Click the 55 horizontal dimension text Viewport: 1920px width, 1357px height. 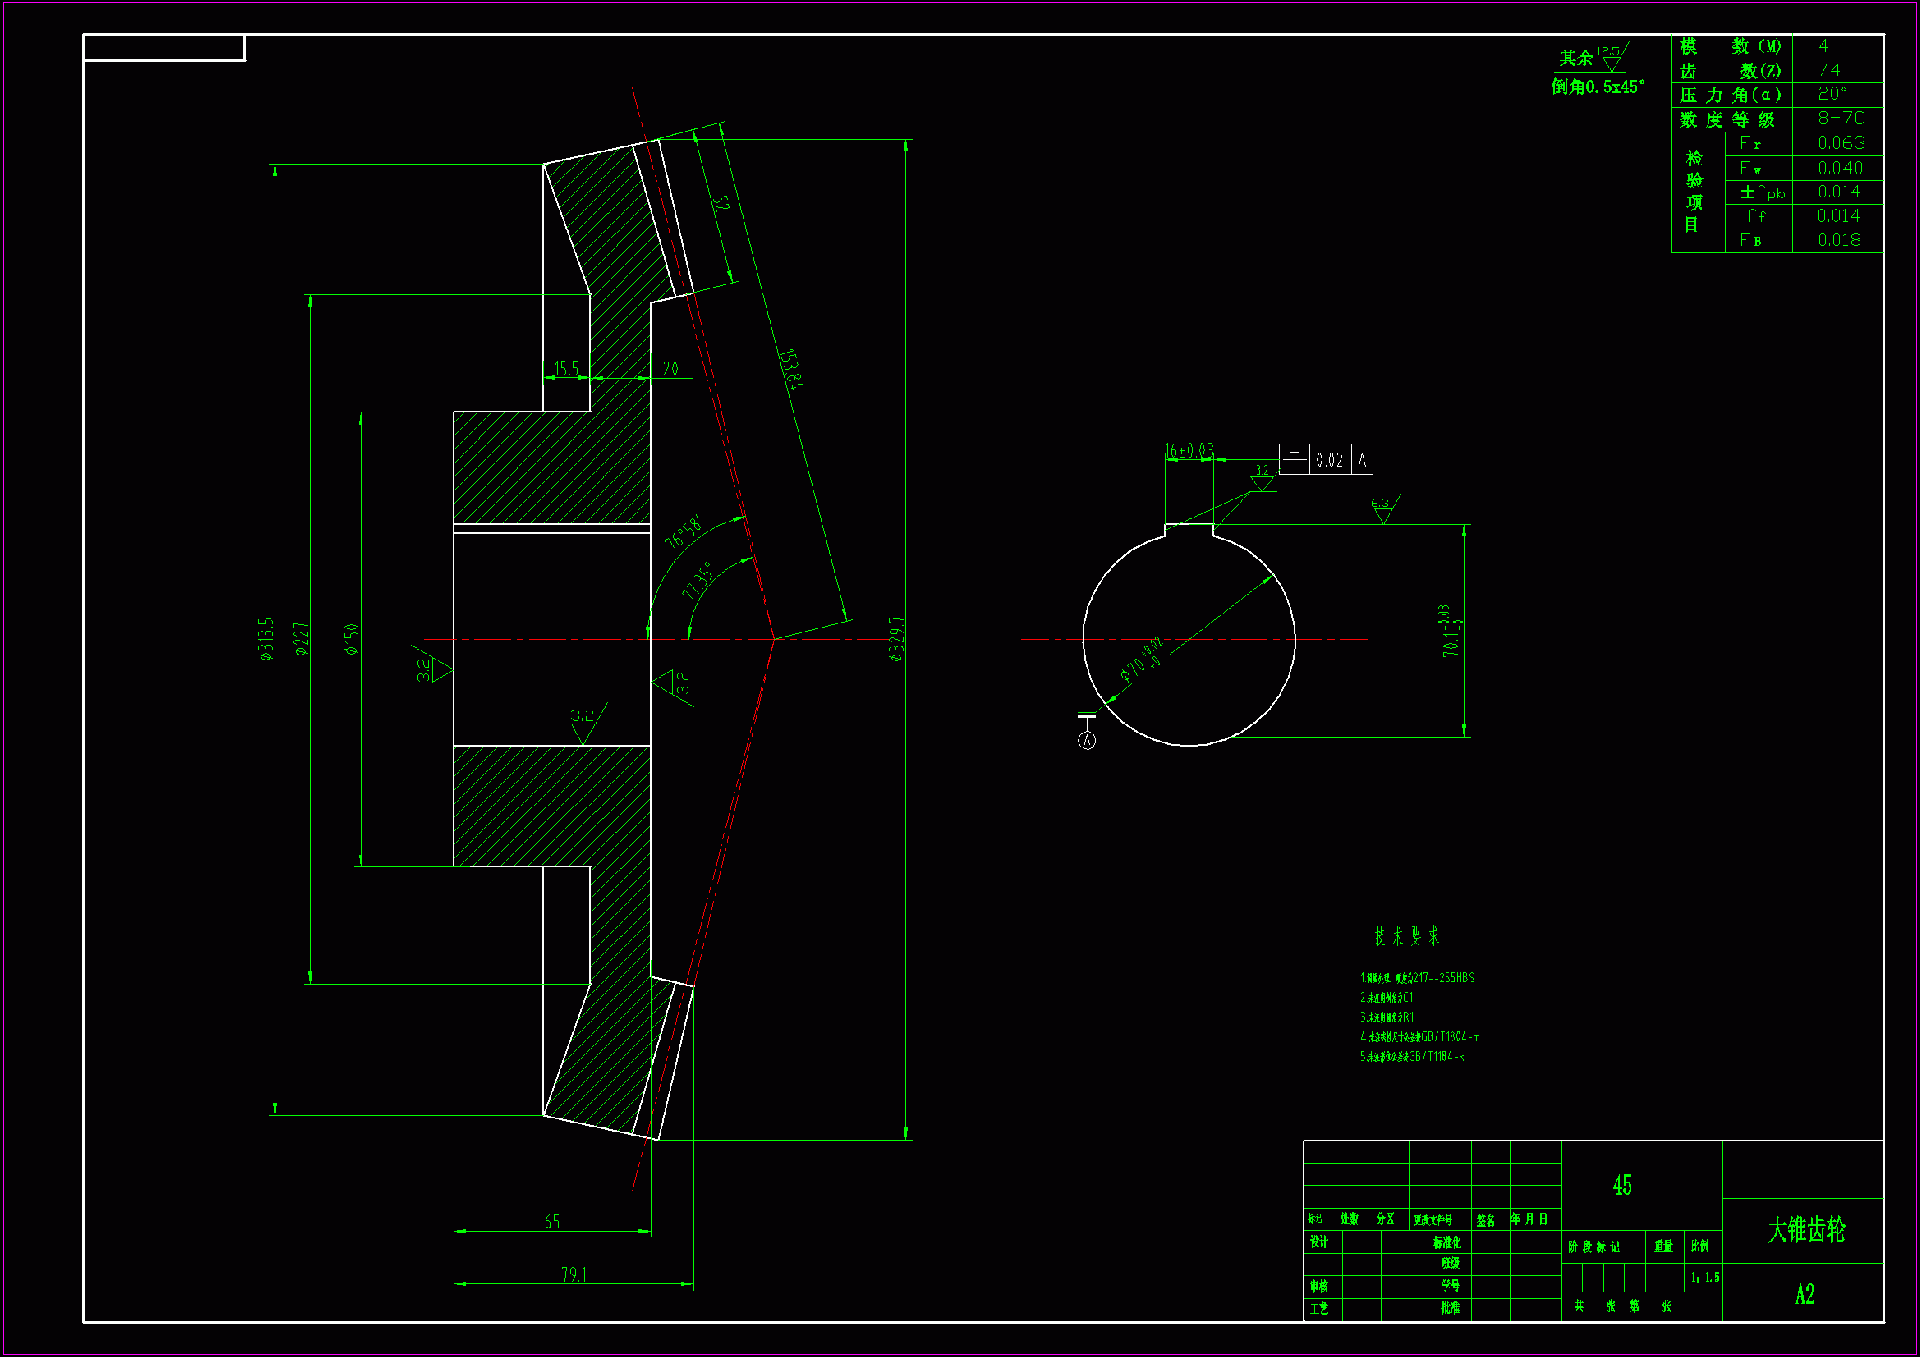(552, 1221)
